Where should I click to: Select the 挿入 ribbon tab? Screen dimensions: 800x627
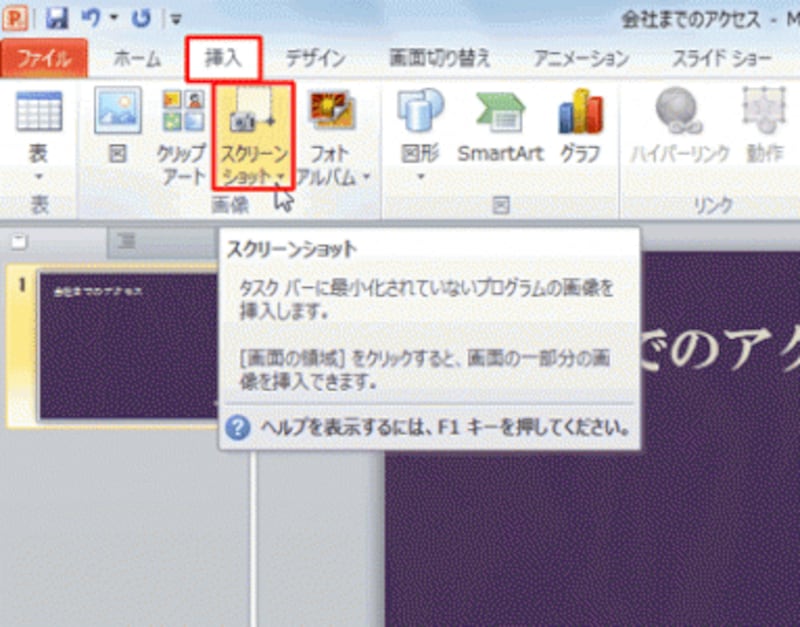click(223, 58)
